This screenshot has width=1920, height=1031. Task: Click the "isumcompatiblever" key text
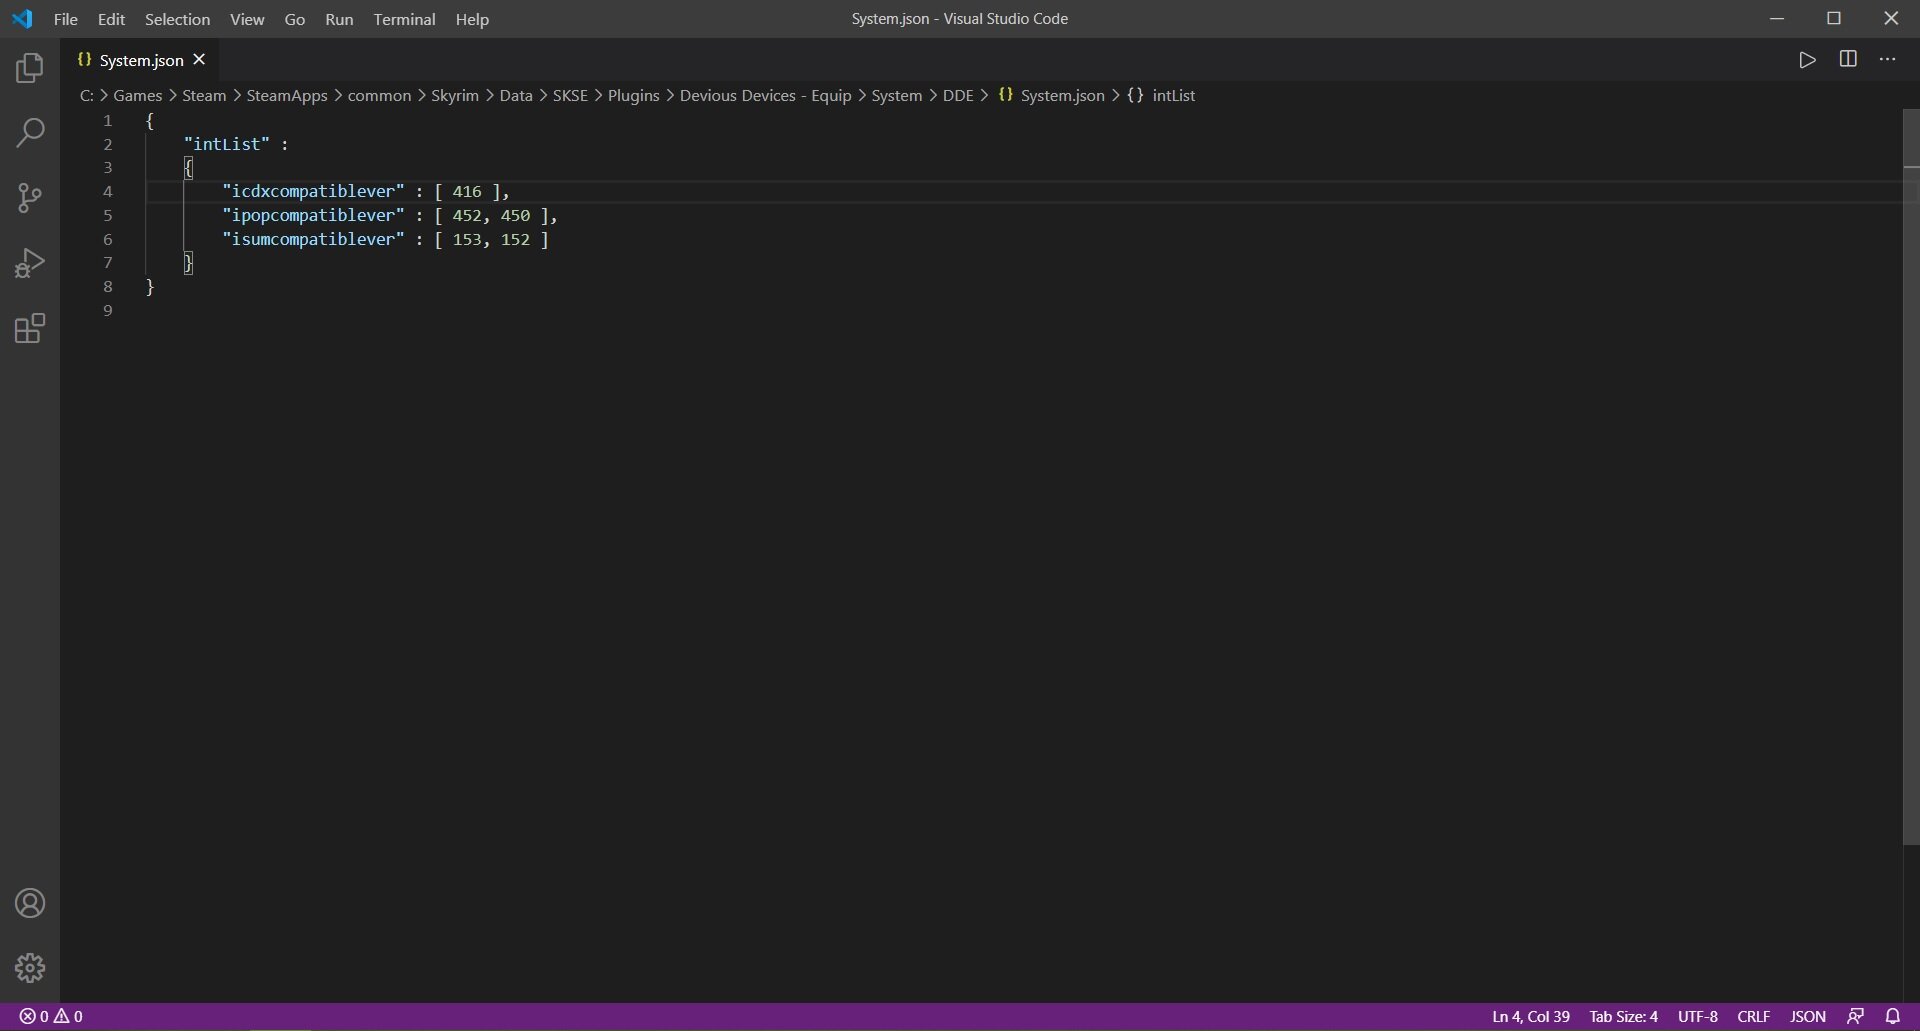314,239
